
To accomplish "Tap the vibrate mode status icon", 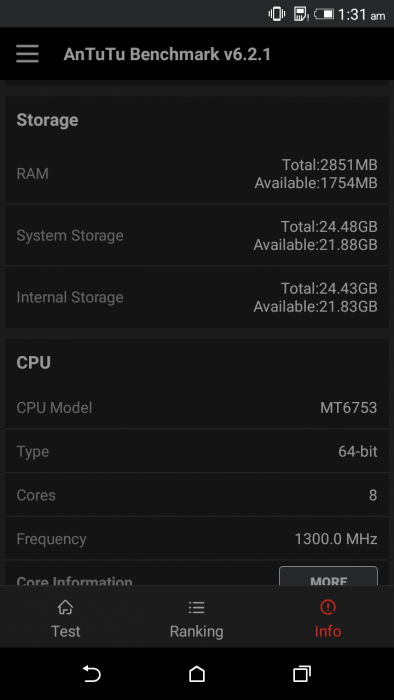I will (277, 14).
